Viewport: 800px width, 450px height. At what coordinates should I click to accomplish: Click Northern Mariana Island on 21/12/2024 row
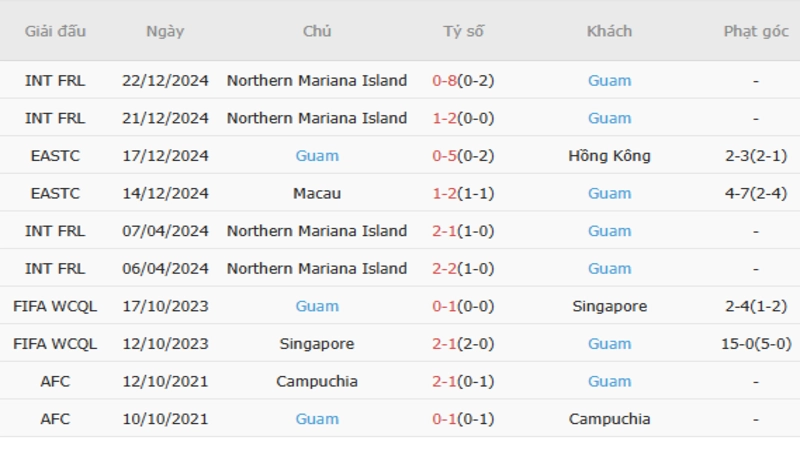317,118
